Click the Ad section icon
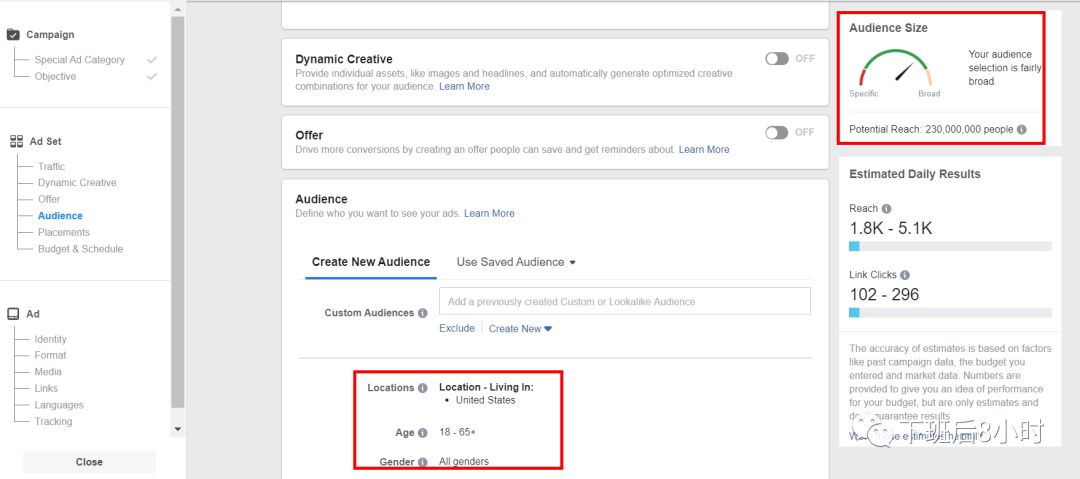This screenshot has width=1080, height=479. (x=13, y=314)
